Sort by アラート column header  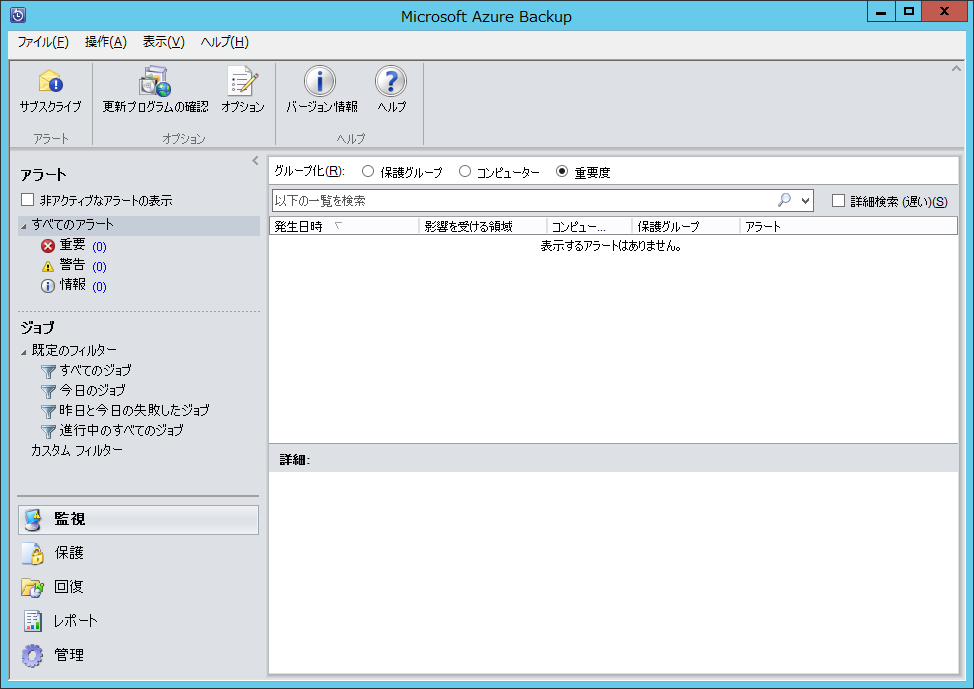pos(849,226)
